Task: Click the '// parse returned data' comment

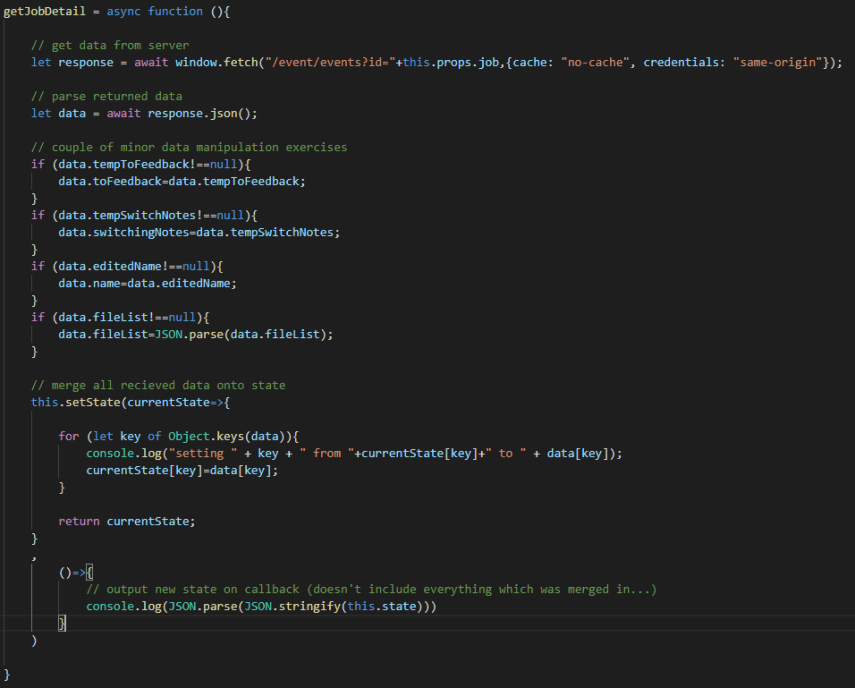Action: 107,96
